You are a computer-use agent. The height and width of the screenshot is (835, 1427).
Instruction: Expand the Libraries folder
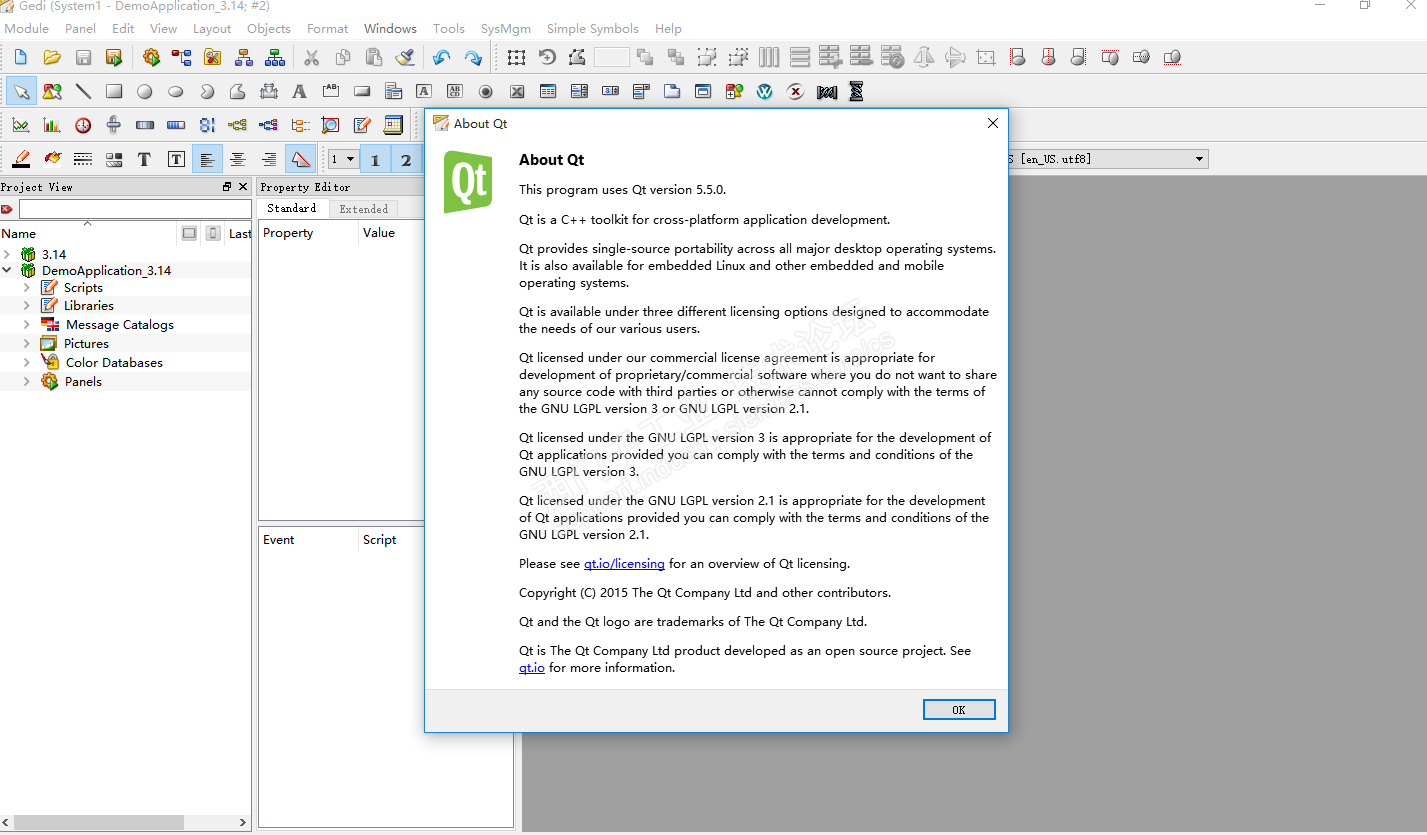tap(27, 306)
